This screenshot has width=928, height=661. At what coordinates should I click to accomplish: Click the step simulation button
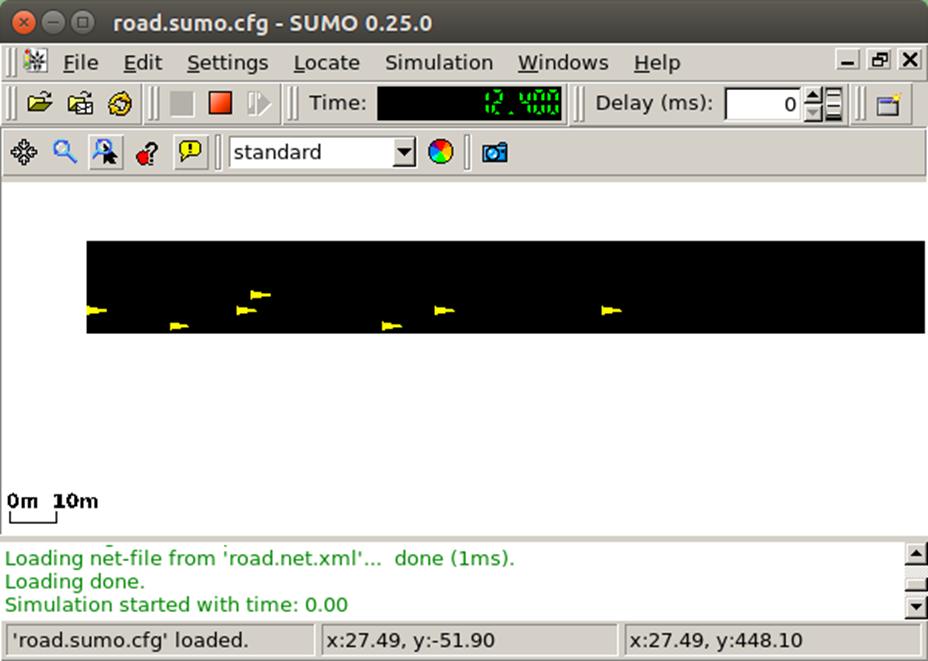click(x=259, y=104)
